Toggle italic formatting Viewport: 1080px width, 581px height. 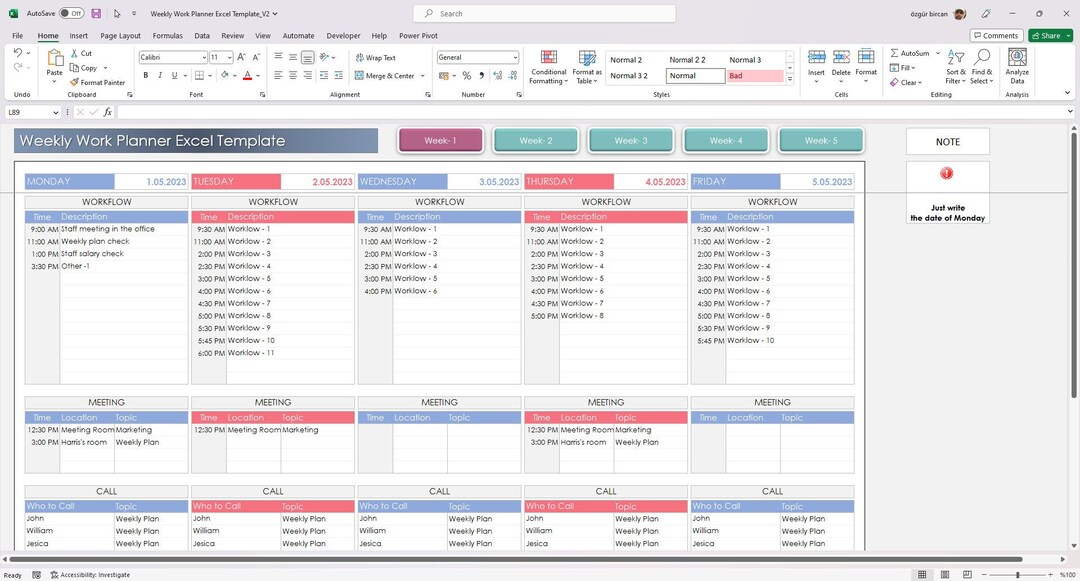[159, 75]
